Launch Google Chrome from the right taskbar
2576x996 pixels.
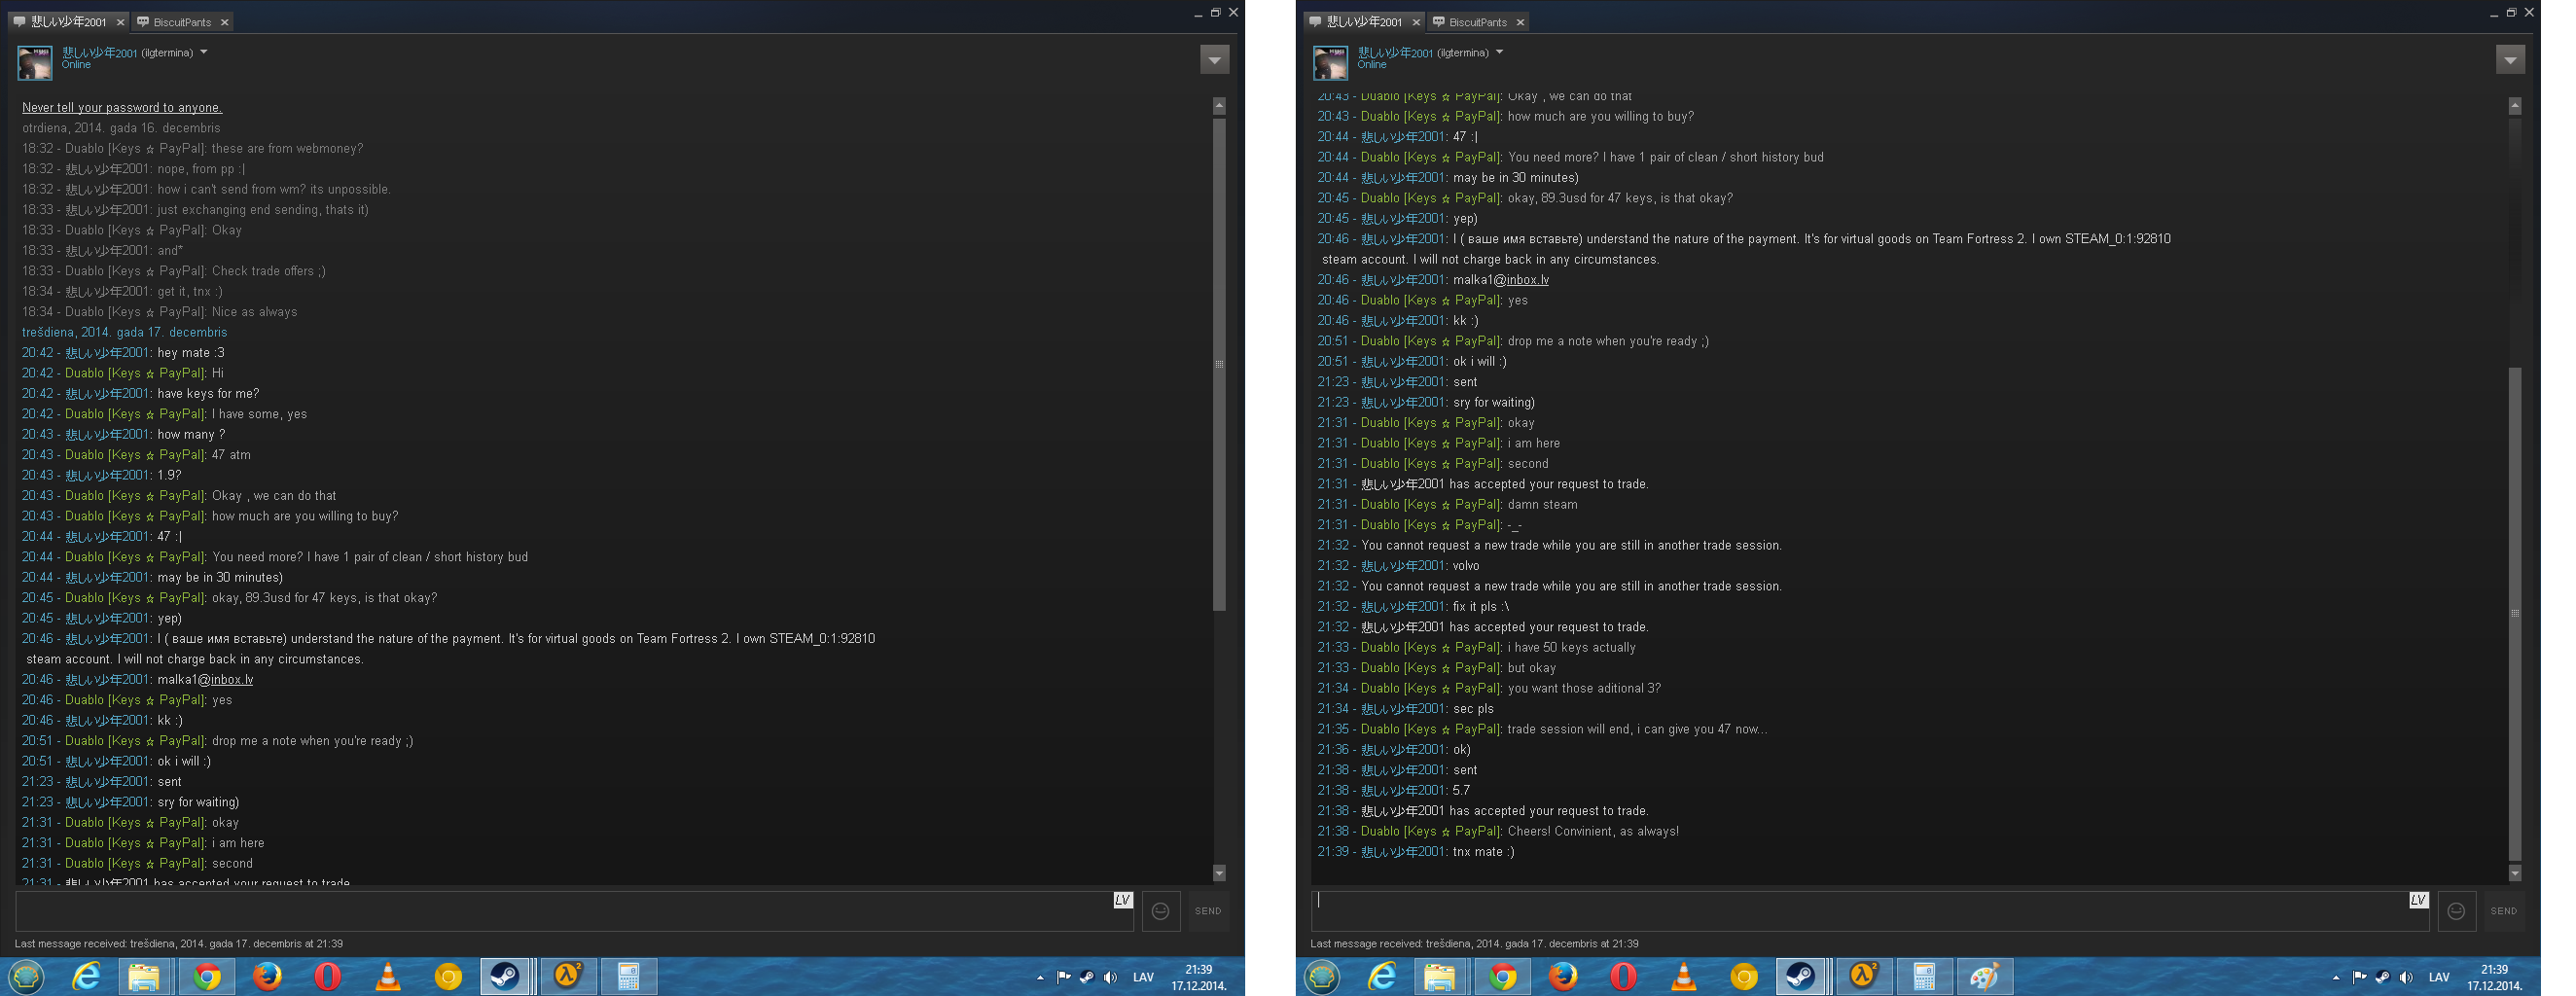pyautogui.click(x=1502, y=976)
